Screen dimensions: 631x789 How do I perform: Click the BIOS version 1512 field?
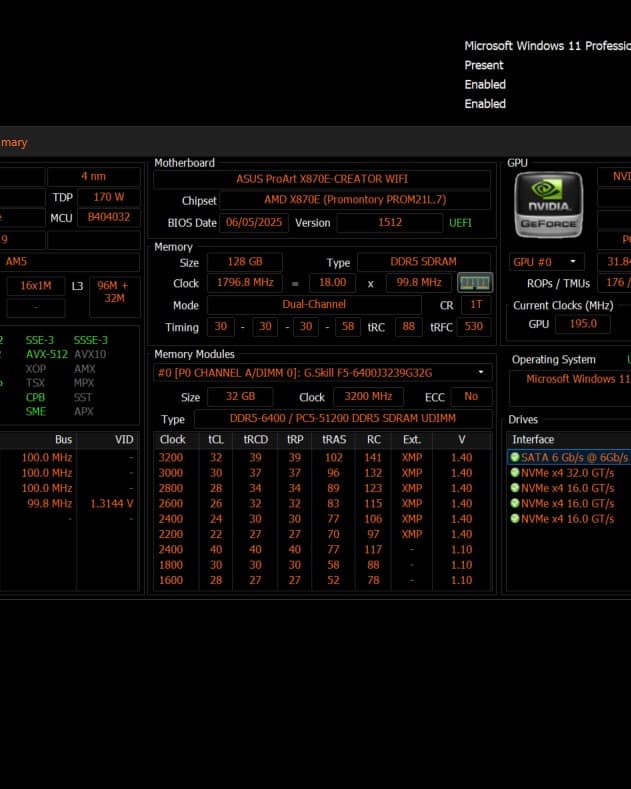click(389, 222)
